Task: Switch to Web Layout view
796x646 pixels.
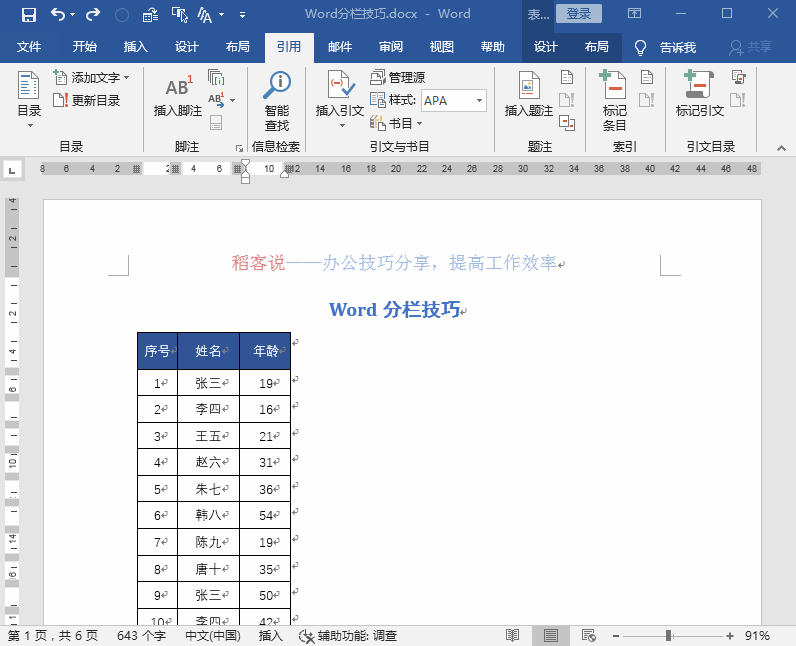Action: (x=589, y=635)
